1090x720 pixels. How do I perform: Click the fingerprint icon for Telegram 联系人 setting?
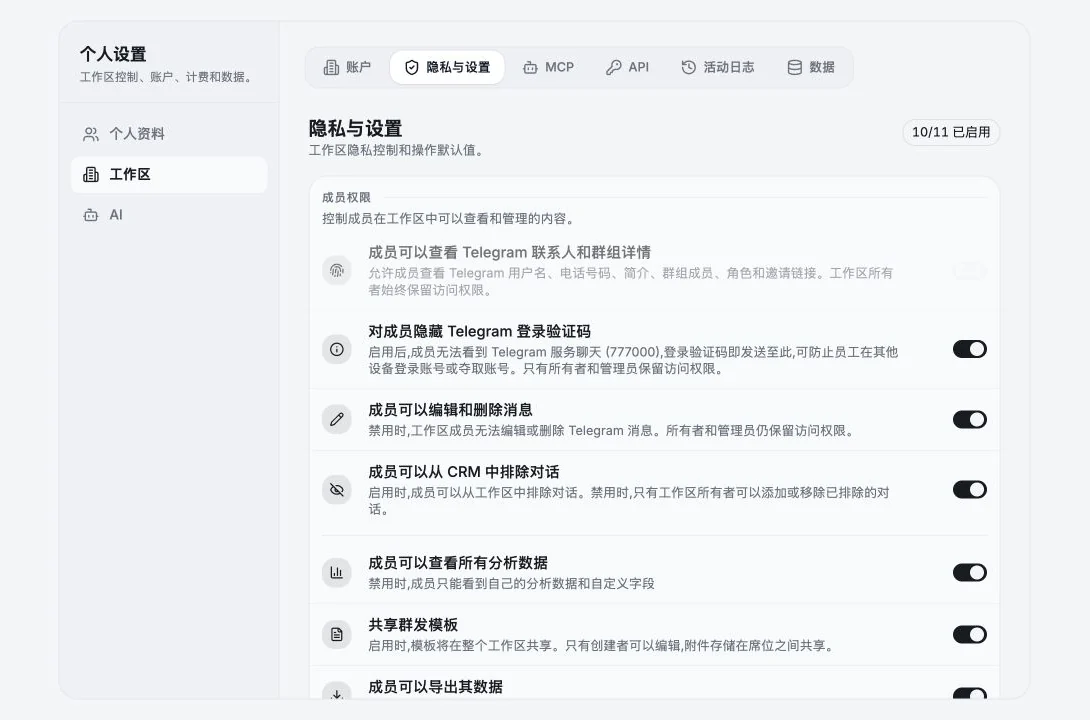[x=336, y=270]
